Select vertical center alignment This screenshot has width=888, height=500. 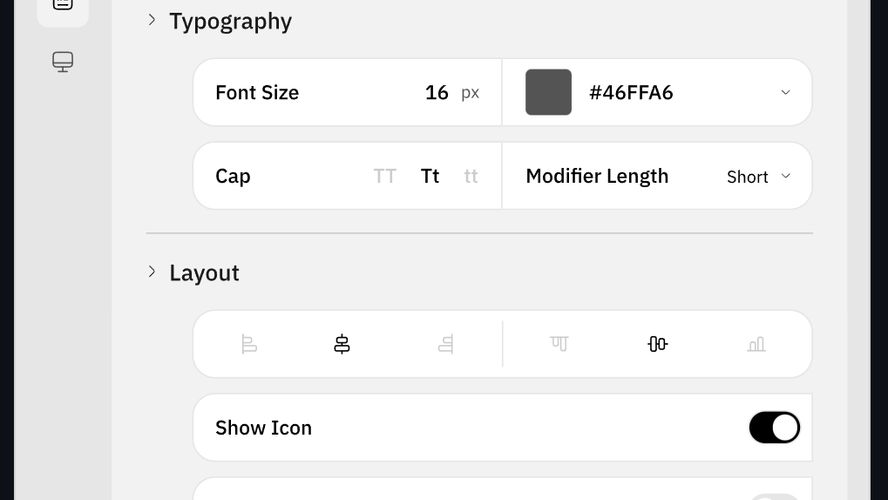pyautogui.click(x=657, y=344)
